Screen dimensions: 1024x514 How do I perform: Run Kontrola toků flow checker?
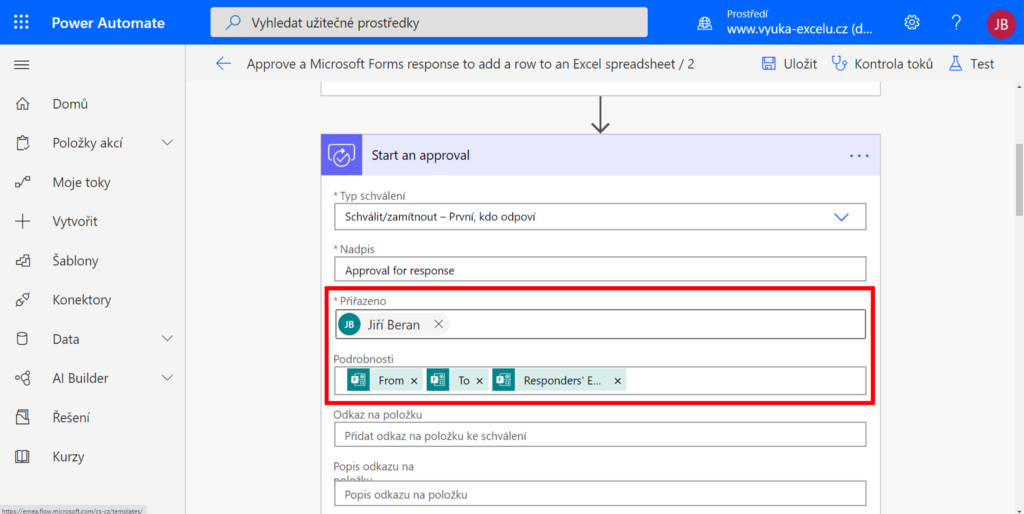[x=882, y=64]
